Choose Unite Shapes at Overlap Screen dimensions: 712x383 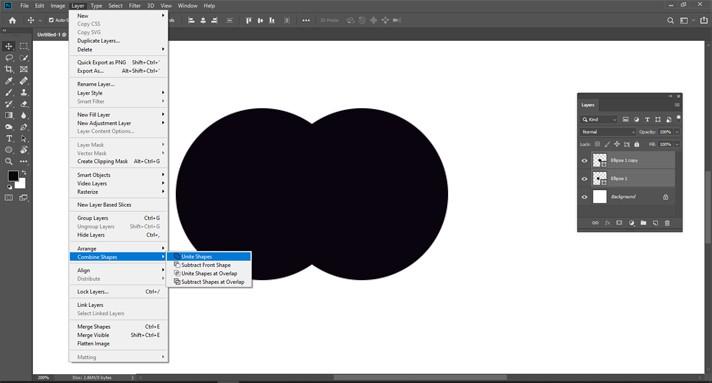point(209,274)
